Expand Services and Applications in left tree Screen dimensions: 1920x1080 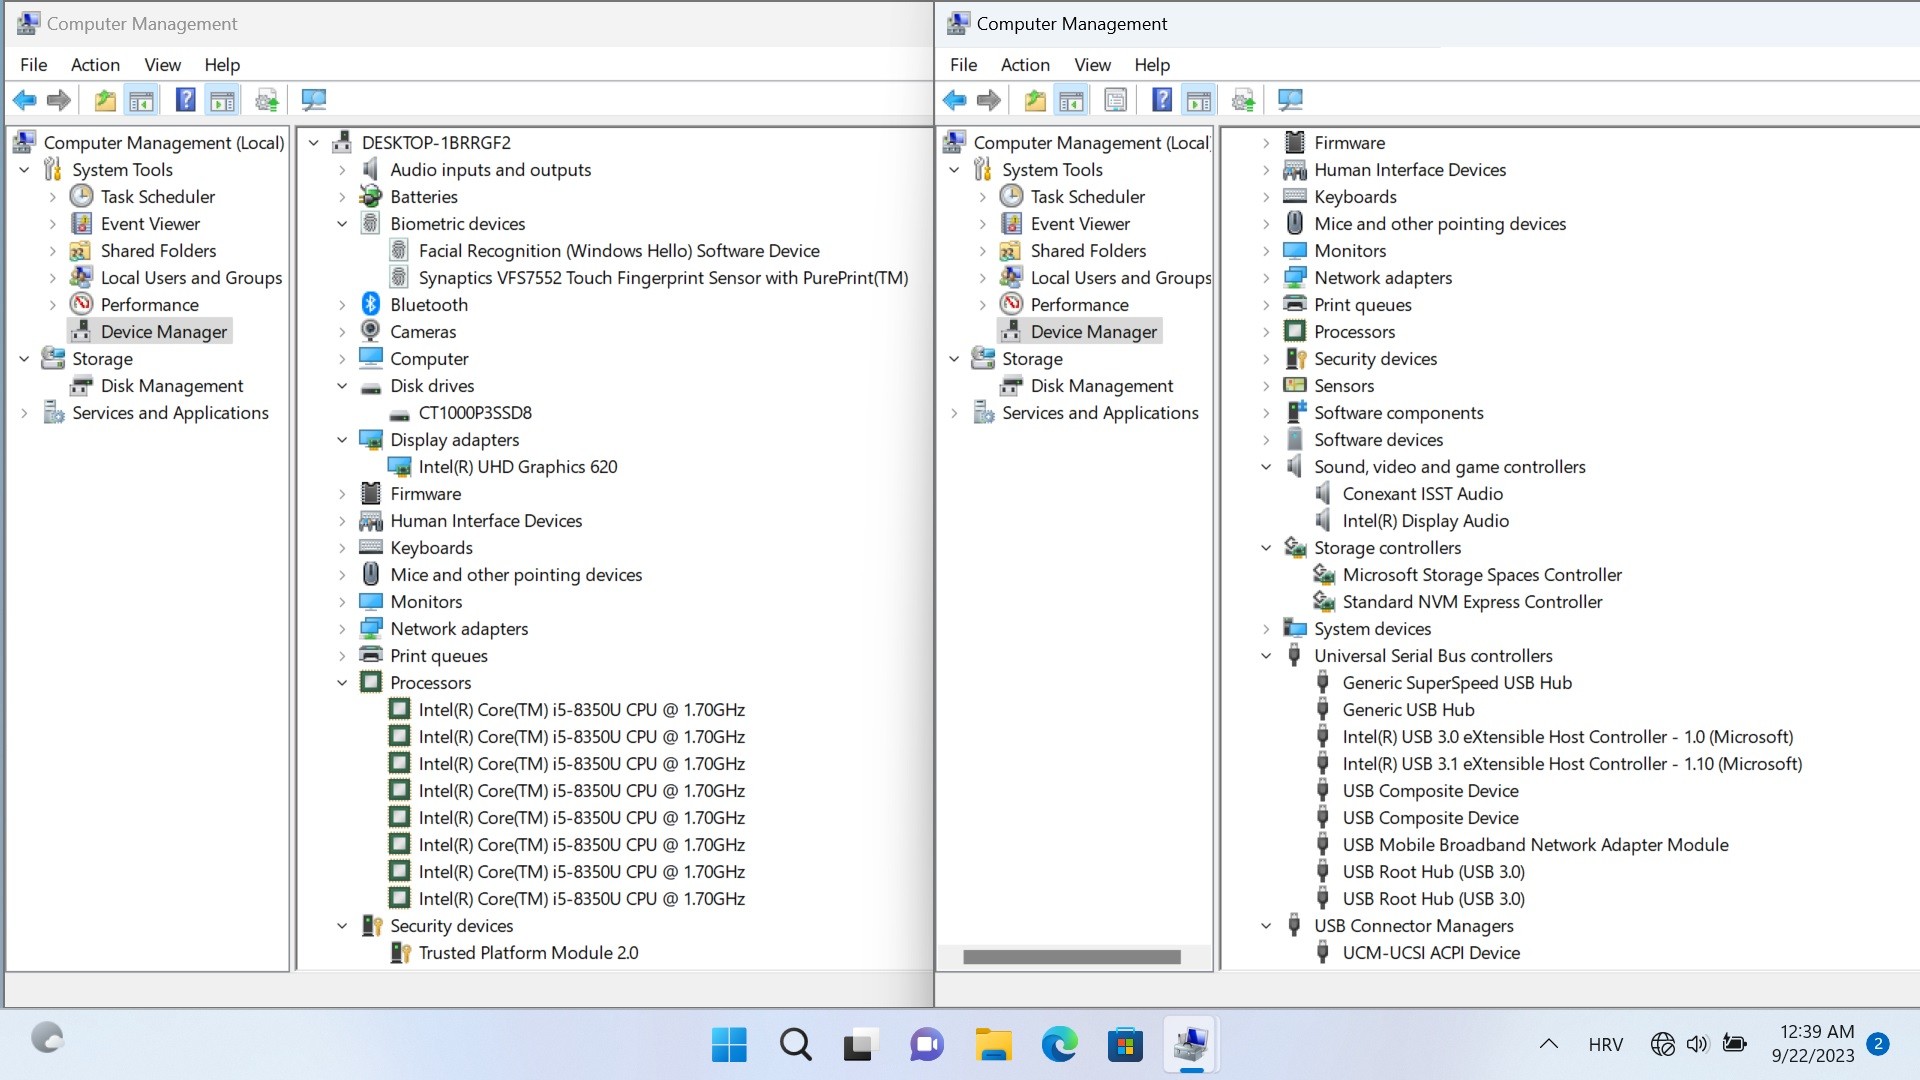pyautogui.click(x=24, y=413)
